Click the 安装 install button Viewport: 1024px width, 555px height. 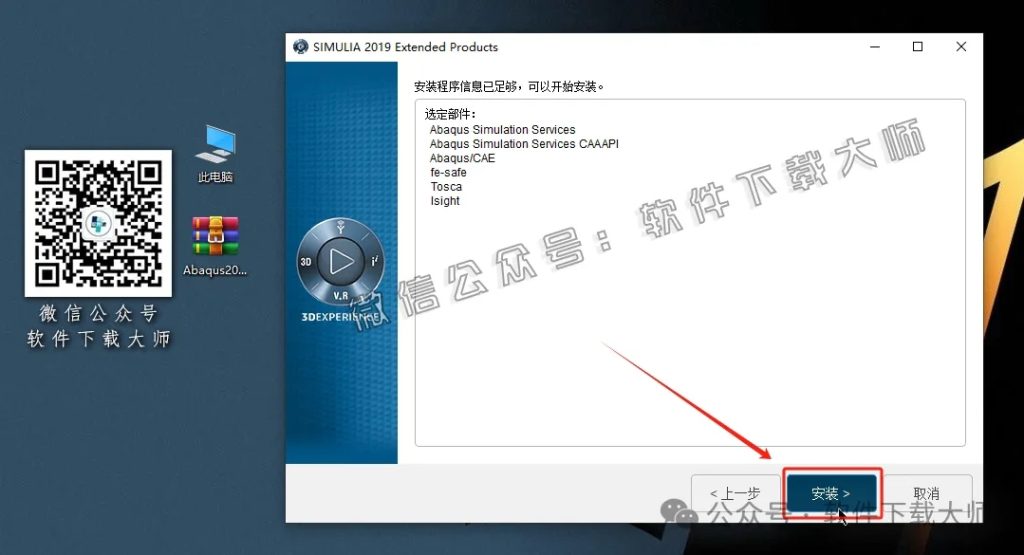pyautogui.click(x=831, y=494)
